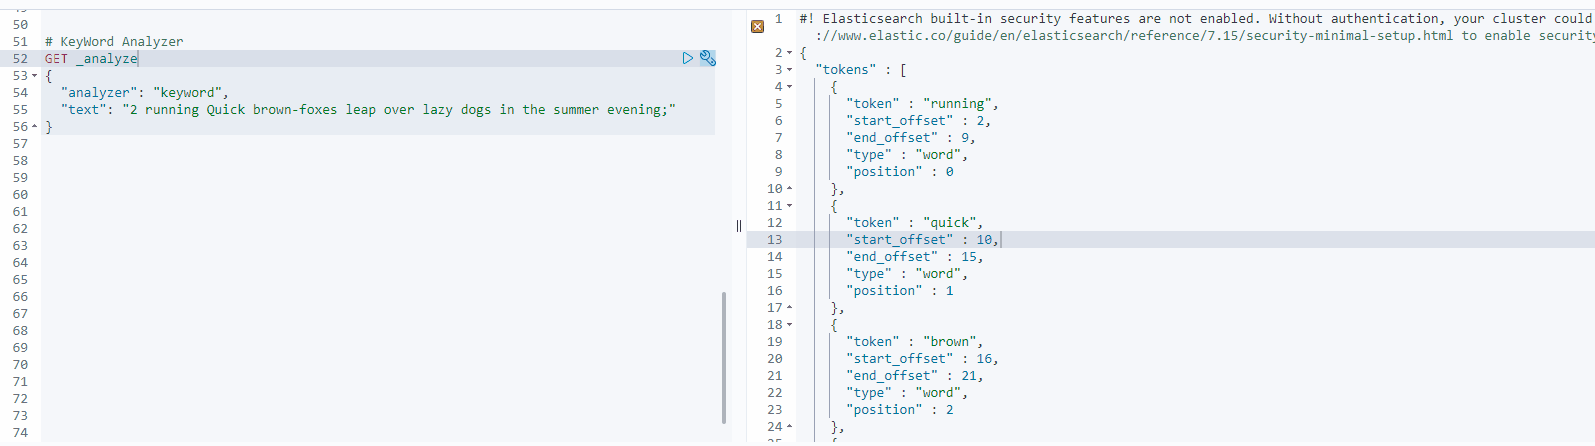Screen dimensions: 1595x446
Task: Click line number 52 in request gutter
Action: point(20,59)
